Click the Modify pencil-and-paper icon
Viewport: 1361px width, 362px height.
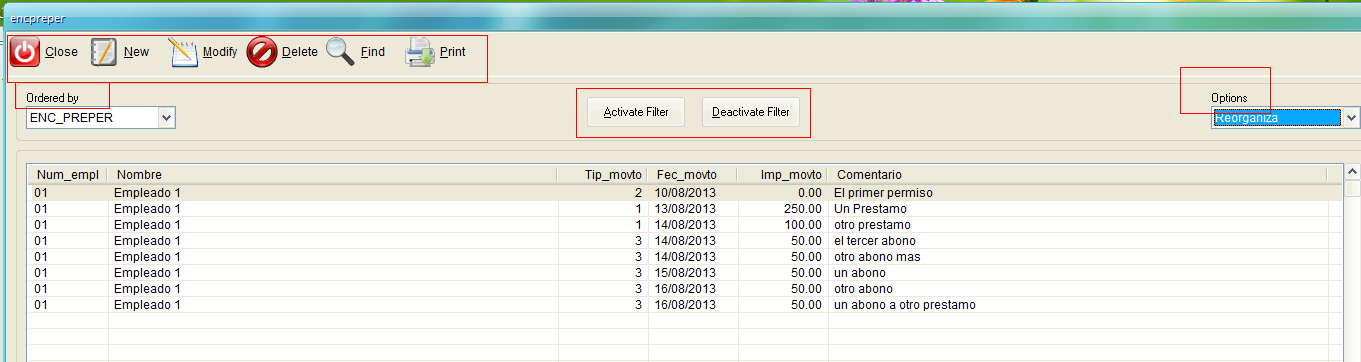[184, 52]
